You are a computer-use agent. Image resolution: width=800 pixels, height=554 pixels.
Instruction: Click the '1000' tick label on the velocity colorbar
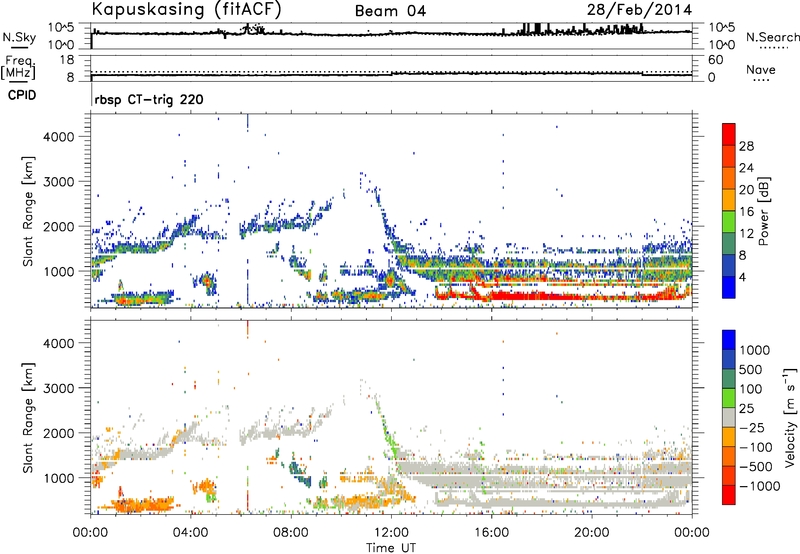pyautogui.click(x=755, y=350)
